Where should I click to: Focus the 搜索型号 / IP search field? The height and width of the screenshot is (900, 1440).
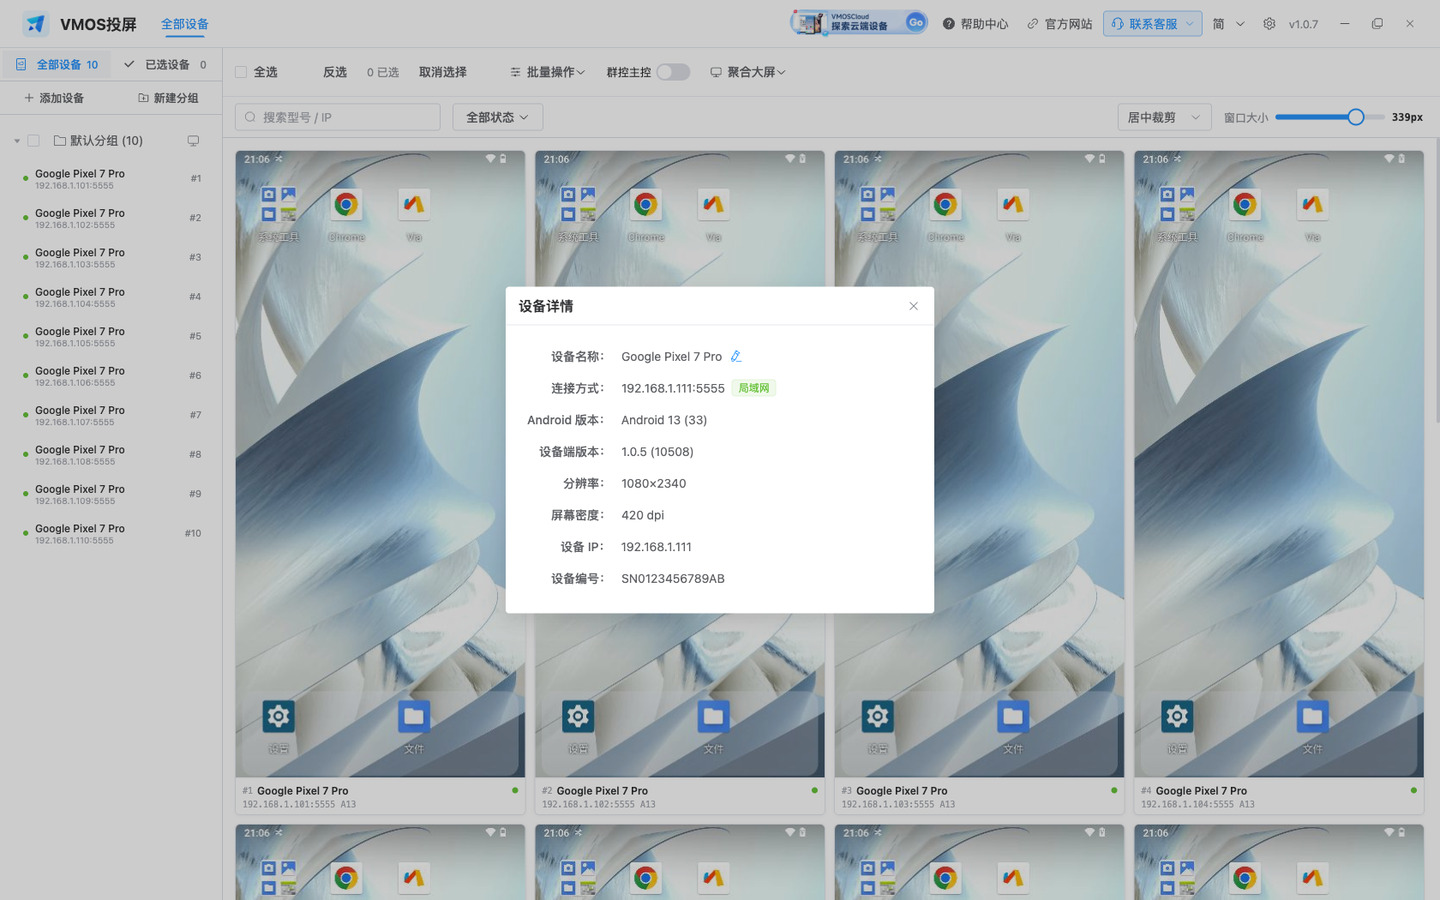coord(337,117)
